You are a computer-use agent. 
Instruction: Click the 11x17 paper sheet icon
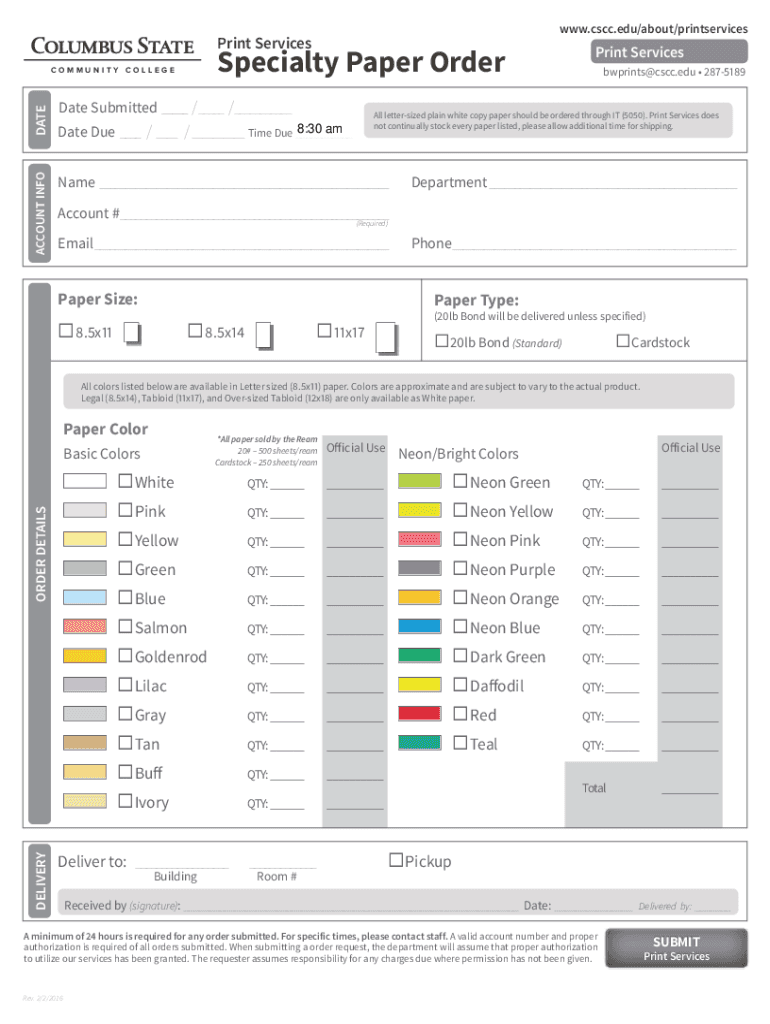(x=386, y=338)
